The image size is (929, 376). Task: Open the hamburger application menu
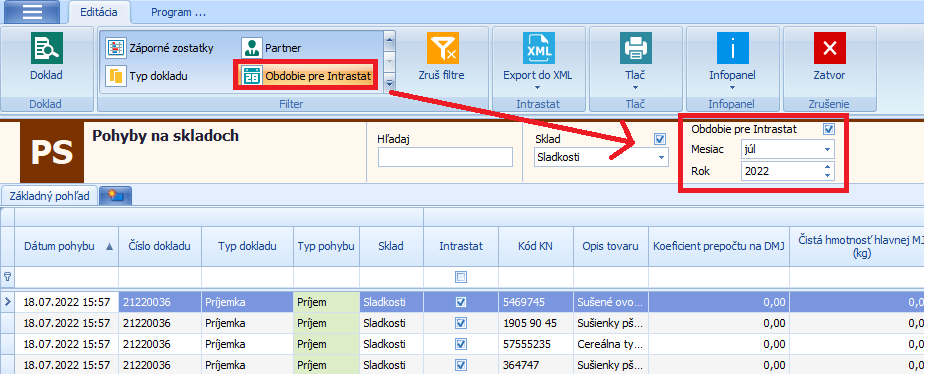point(31,12)
